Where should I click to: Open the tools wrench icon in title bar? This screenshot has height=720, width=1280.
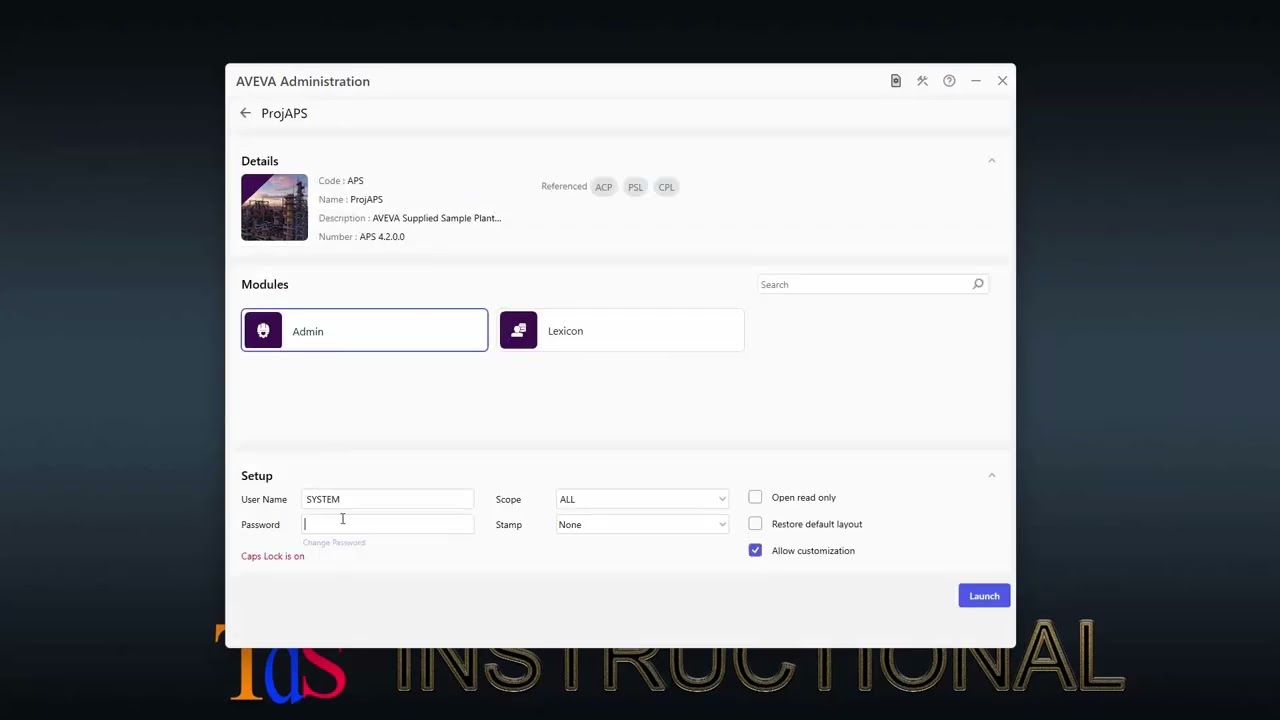(922, 81)
